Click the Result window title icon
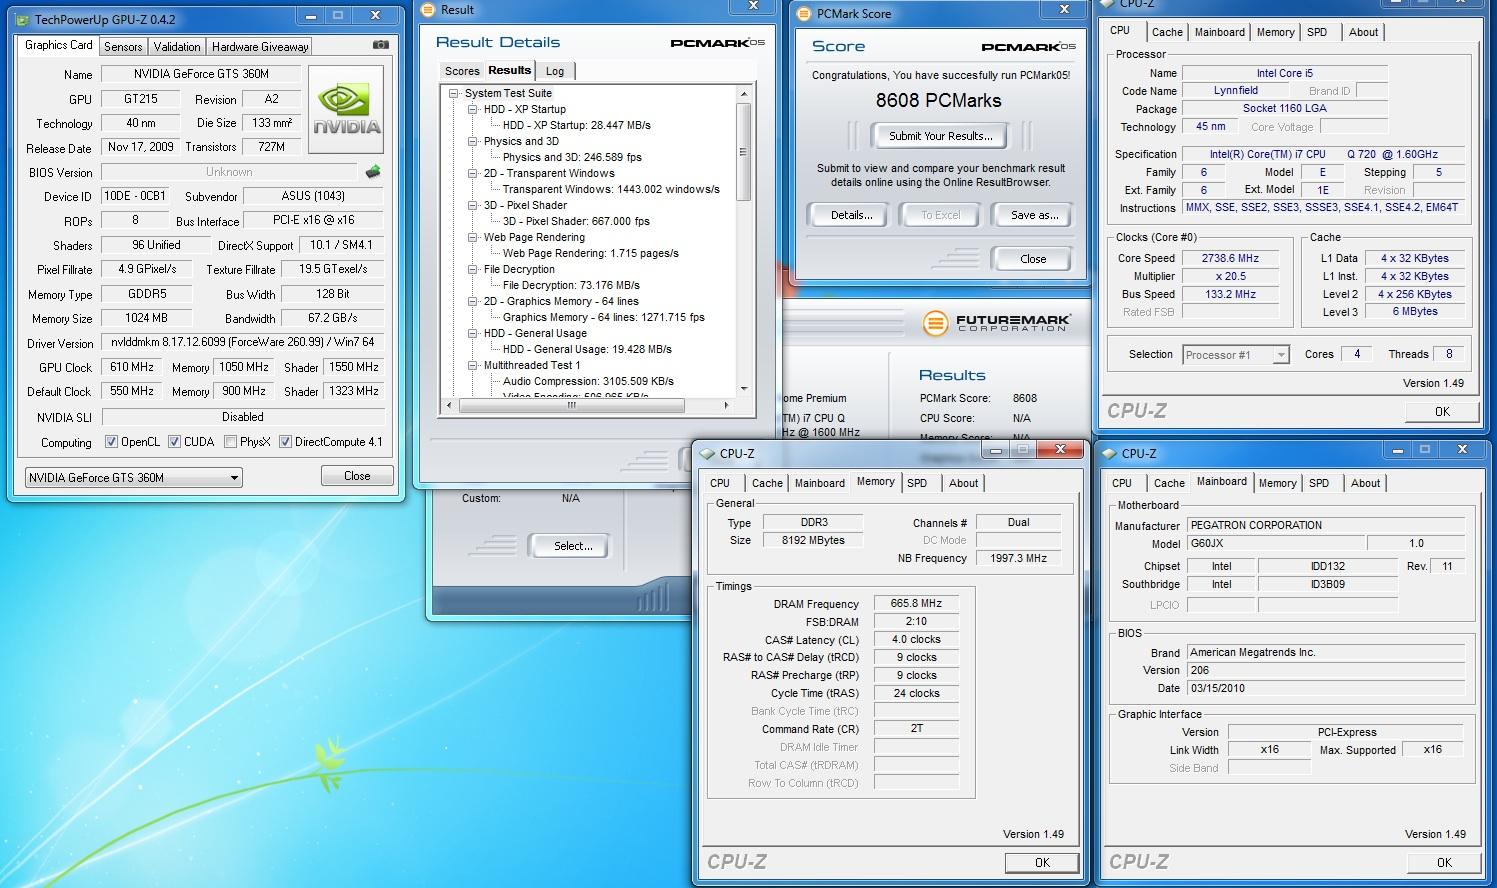The image size is (1497, 888). [428, 10]
